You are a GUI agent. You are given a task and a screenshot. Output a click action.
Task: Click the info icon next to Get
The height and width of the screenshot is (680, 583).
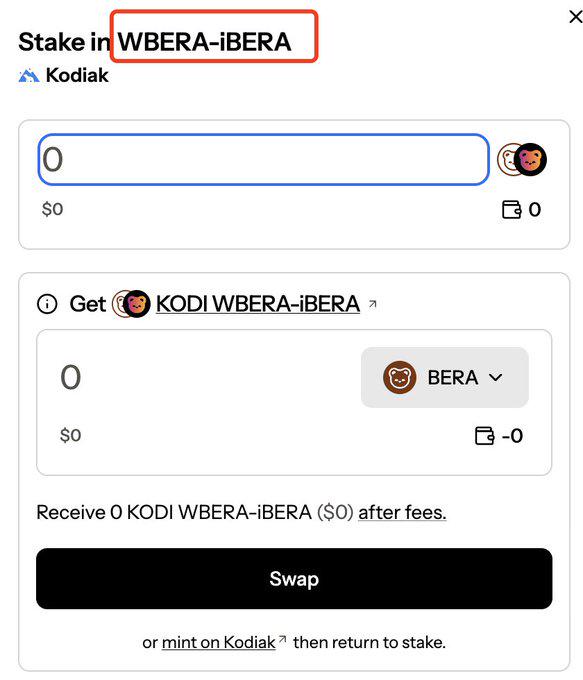point(47,304)
